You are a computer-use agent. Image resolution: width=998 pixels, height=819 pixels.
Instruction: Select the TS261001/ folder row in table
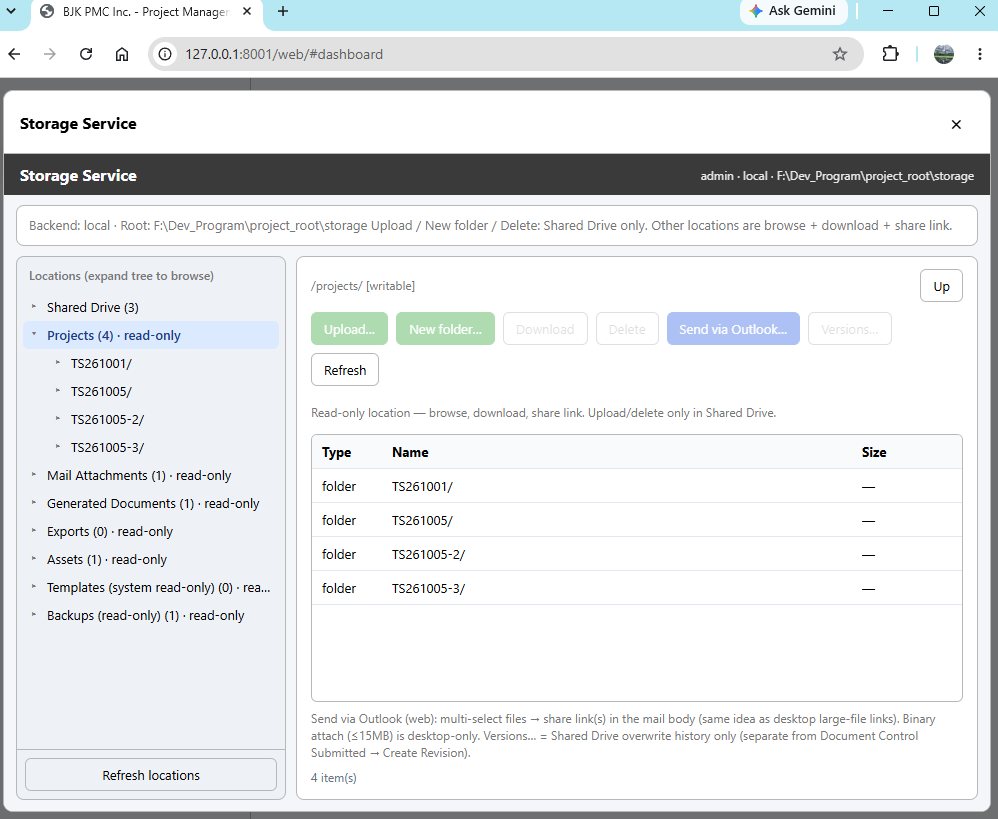coord(636,486)
